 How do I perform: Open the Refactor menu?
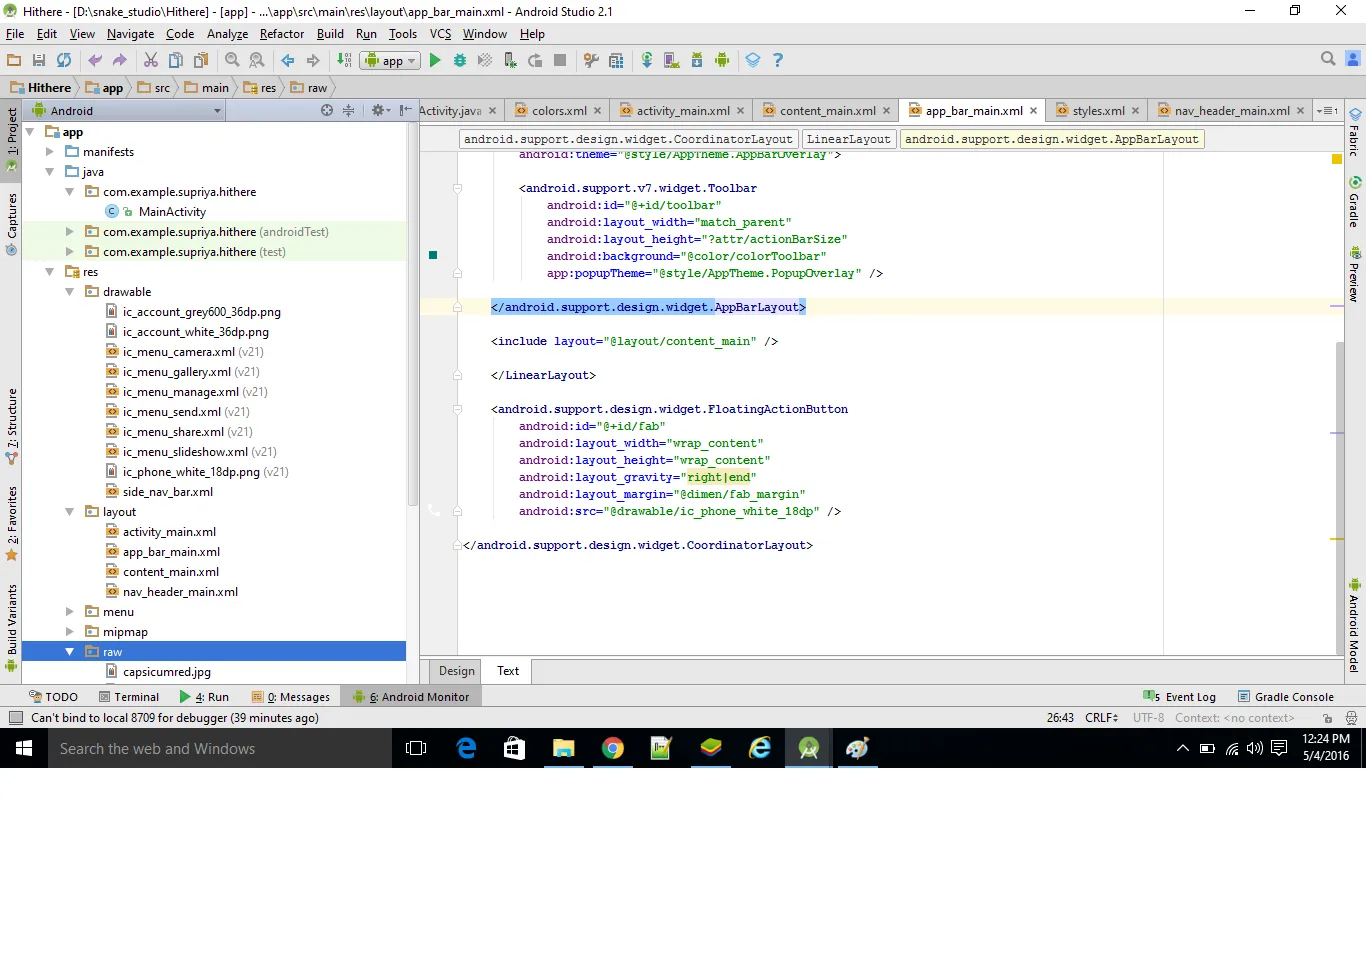point(281,34)
